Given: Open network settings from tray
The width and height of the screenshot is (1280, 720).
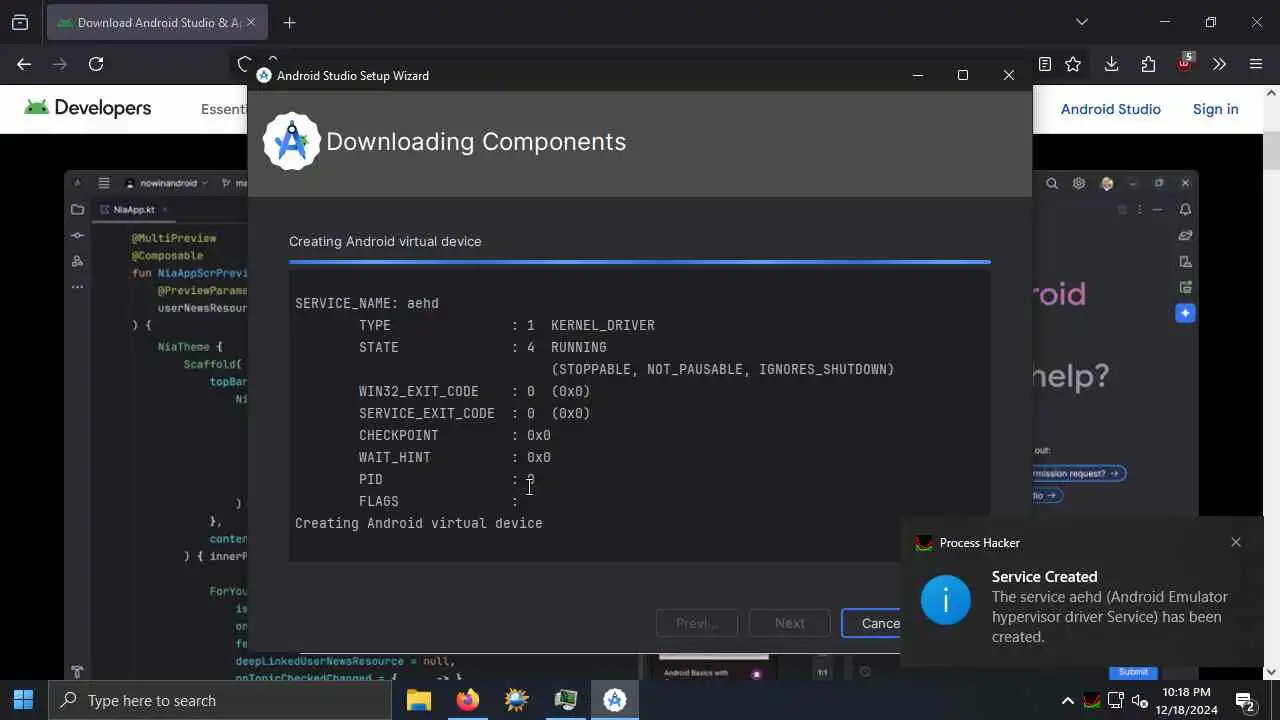Looking at the screenshot, I should [1116, 701].
